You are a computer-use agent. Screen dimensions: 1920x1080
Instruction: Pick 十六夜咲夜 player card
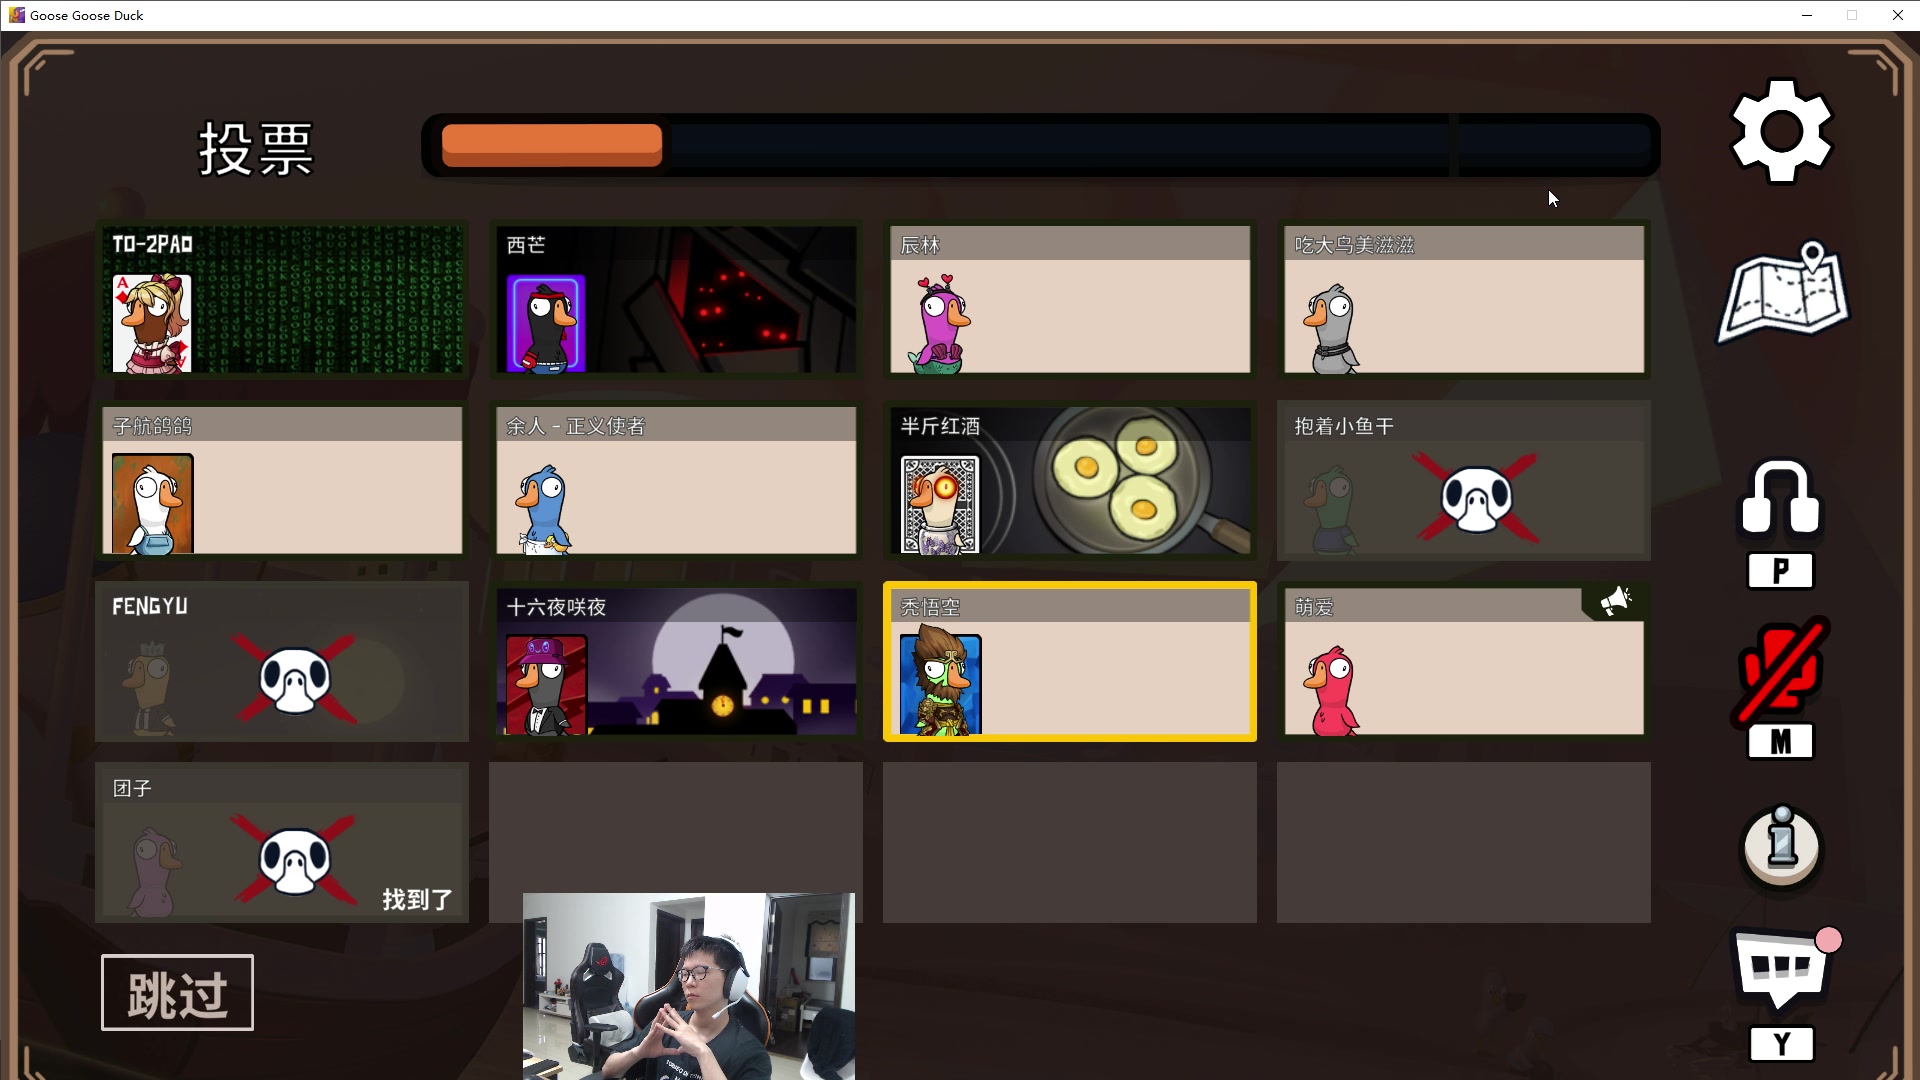(x=676, y=662)
